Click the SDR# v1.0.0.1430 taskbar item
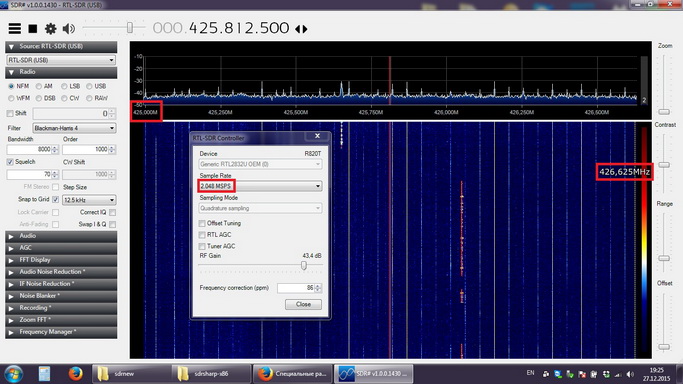683x384 pixels. point(374,374)
